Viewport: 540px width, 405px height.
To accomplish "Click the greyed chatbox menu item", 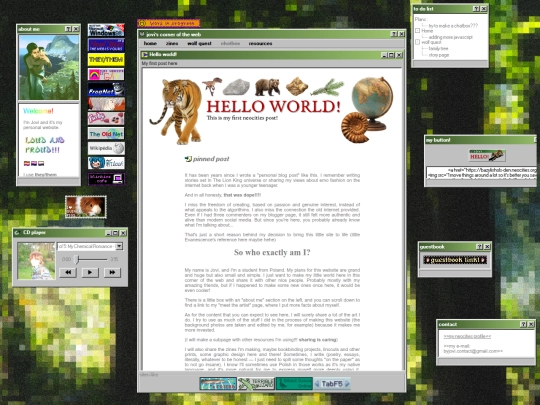I will pos(230,43).
